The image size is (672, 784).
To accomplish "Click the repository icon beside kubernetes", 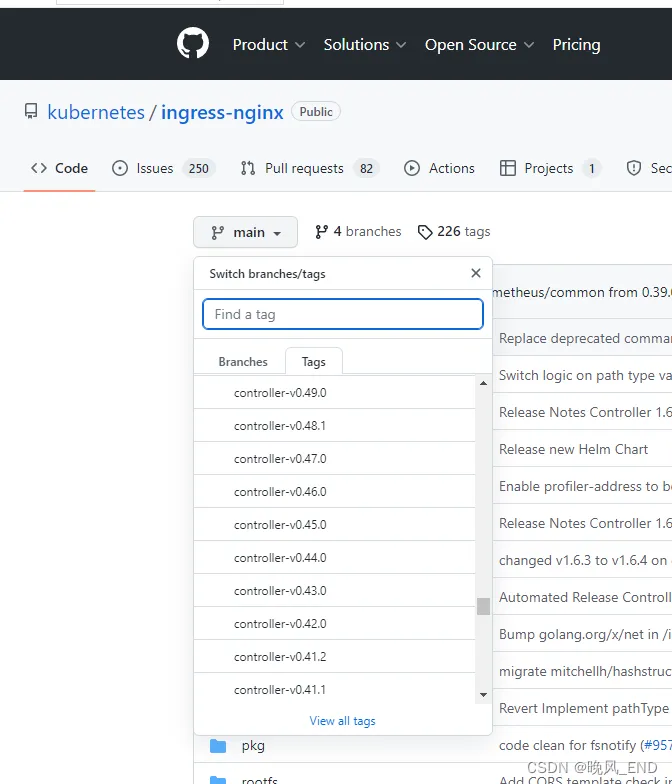I will click(x=31, y=112).
